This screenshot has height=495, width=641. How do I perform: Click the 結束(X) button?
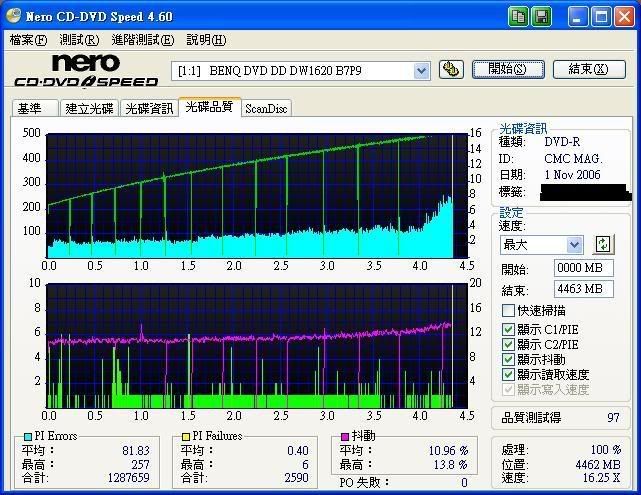589,69
